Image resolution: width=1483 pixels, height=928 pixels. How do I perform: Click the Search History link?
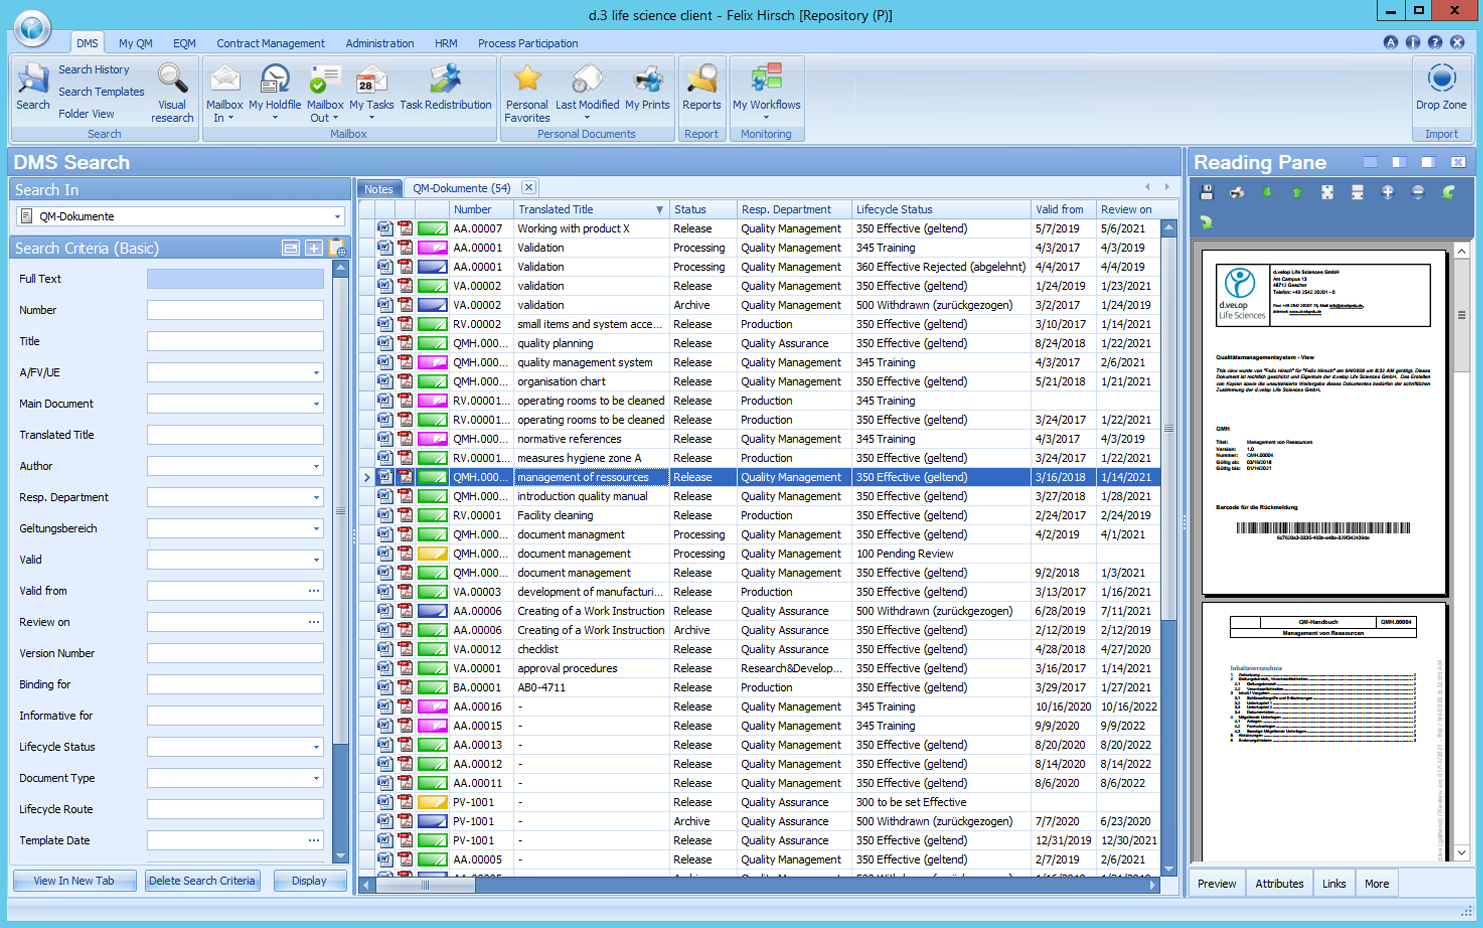pos(93,69)
